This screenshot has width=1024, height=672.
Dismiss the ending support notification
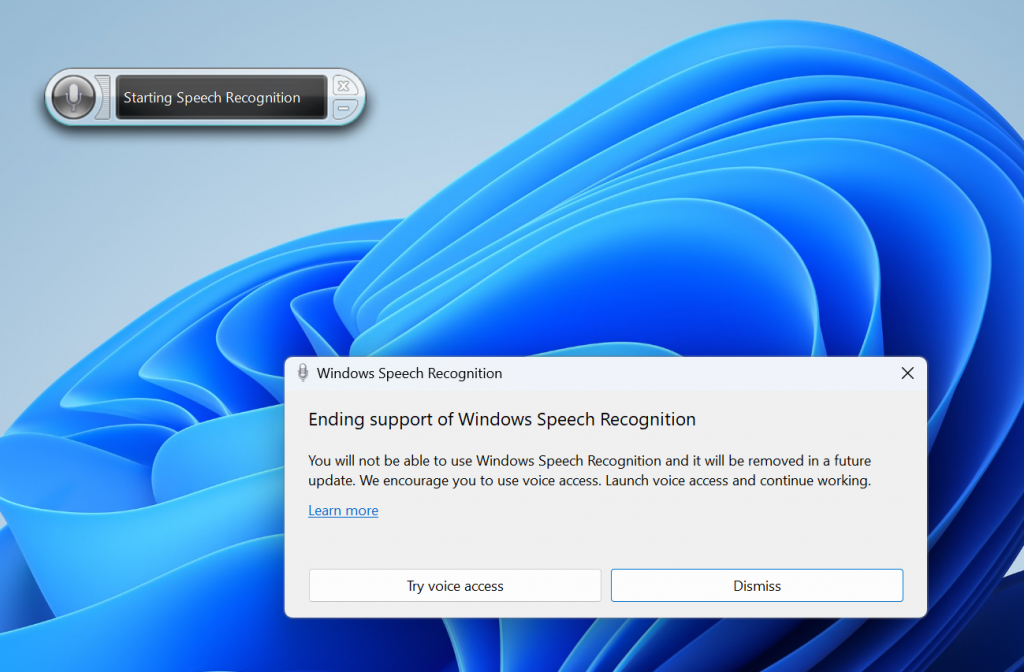point(757,585)
